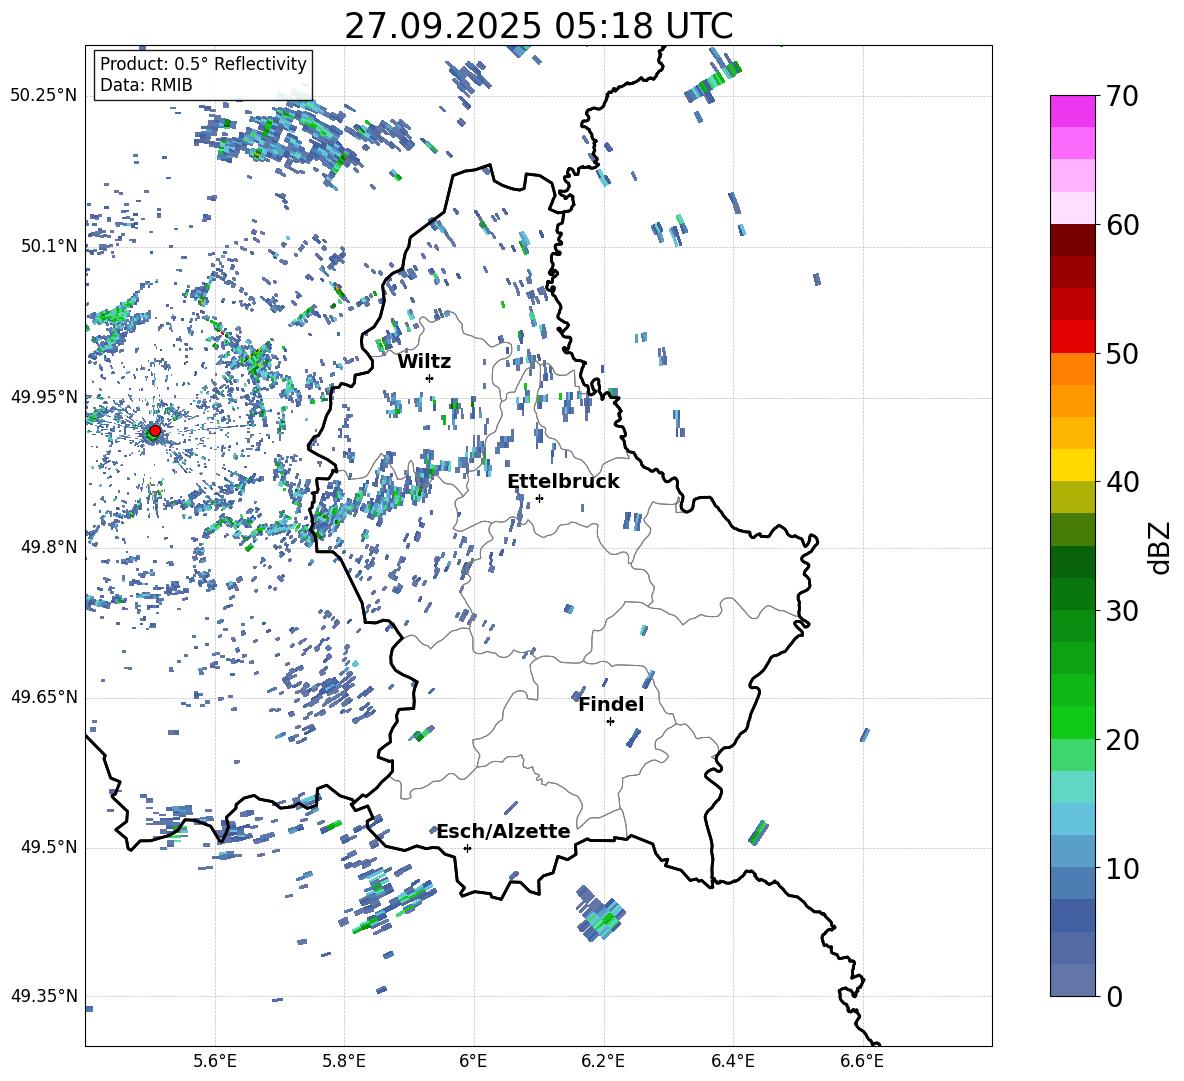Click the colorbar tick label '20'
1184x1081 pixels.
point(1122,740)
